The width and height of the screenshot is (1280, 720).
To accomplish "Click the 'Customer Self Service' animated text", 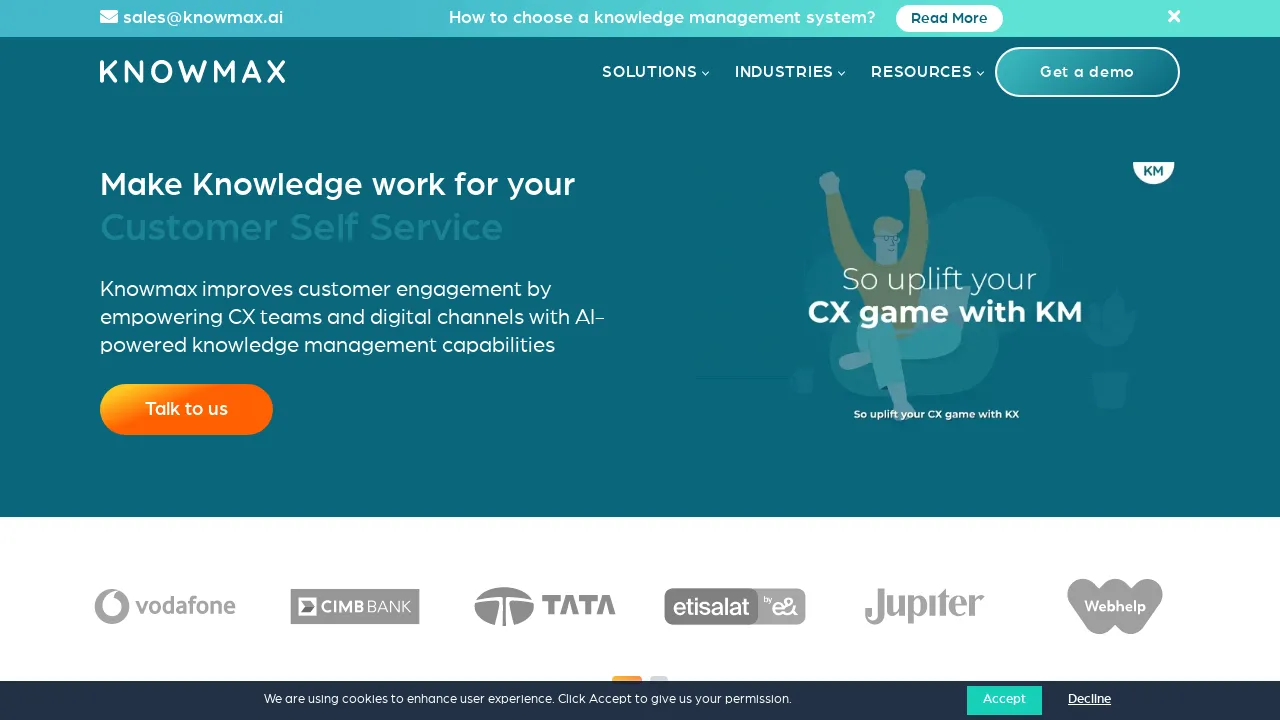I will pyautogui.click(x=302, y=228).
